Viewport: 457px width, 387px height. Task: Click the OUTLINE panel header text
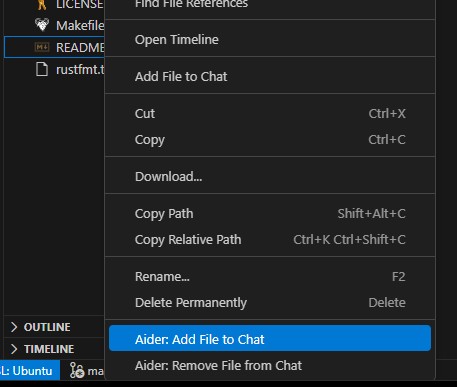[x=47, y=327]
